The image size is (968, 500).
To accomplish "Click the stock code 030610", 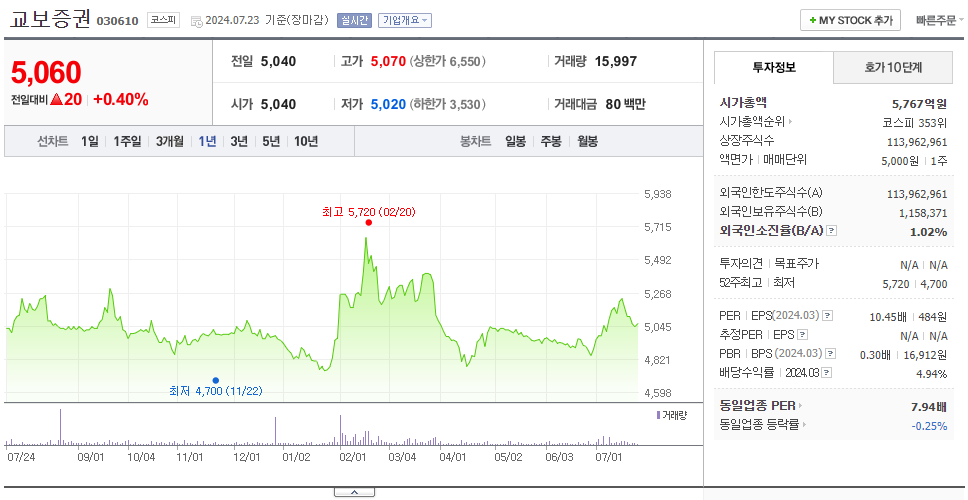I will 117,22.
